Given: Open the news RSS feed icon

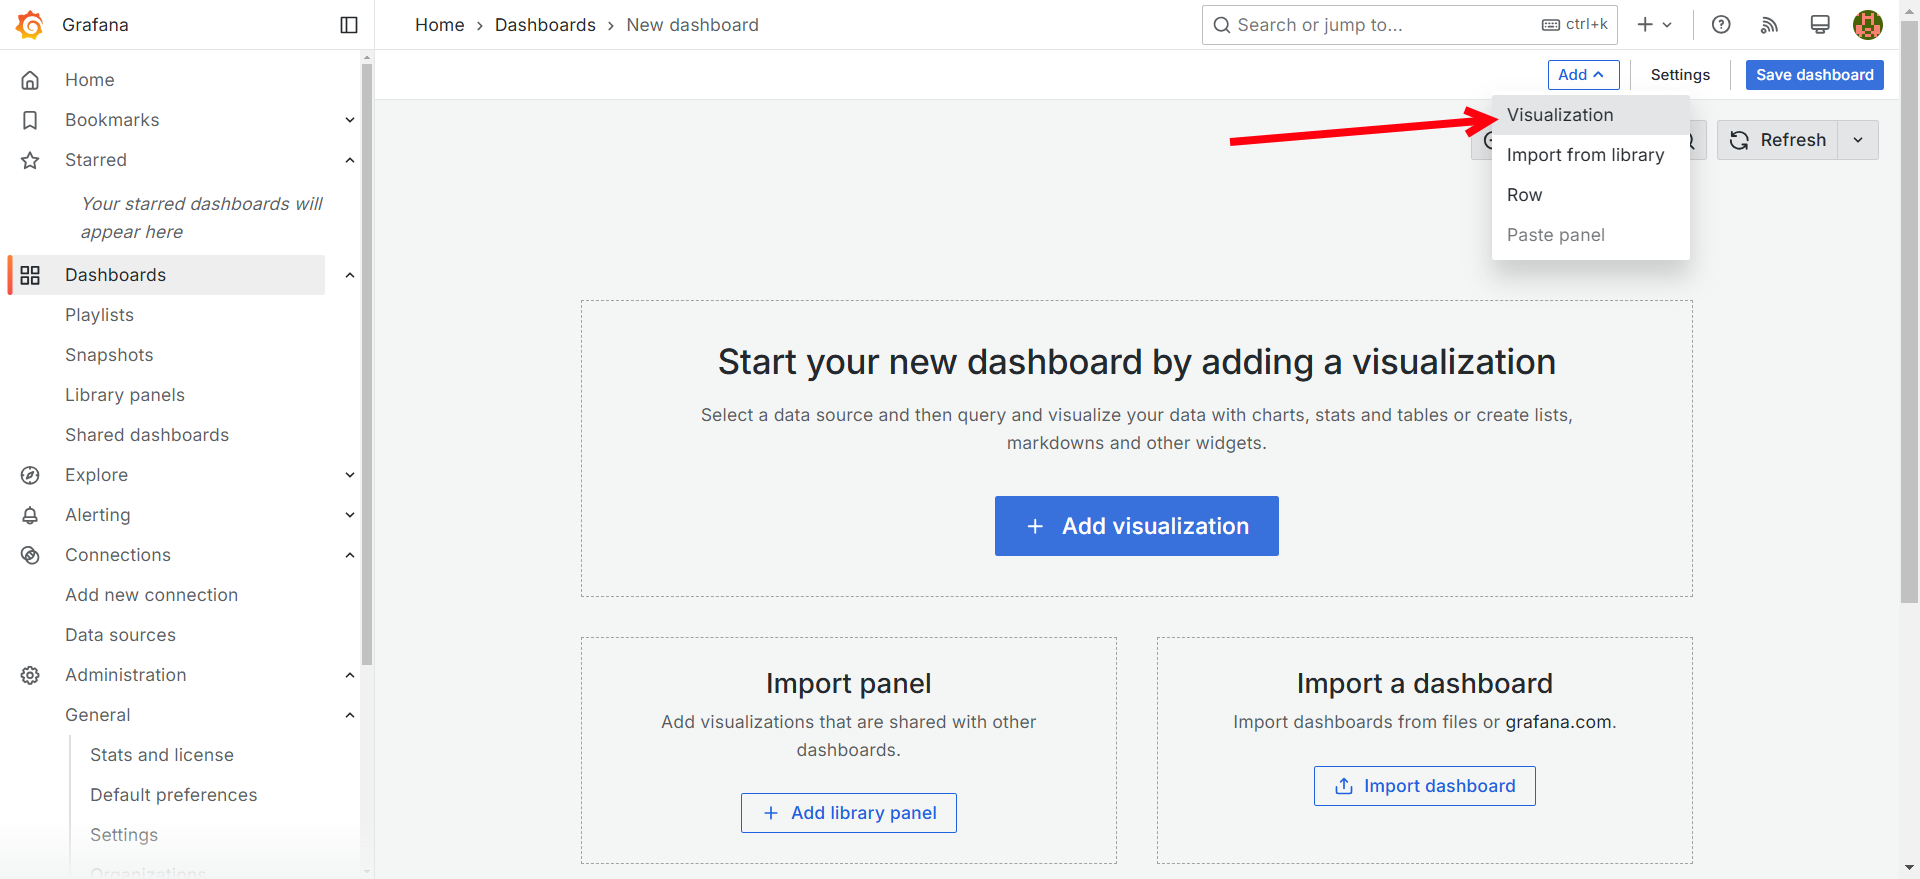Looking at the screenshot, I should pyautogui.click(x=1770, y=25).
